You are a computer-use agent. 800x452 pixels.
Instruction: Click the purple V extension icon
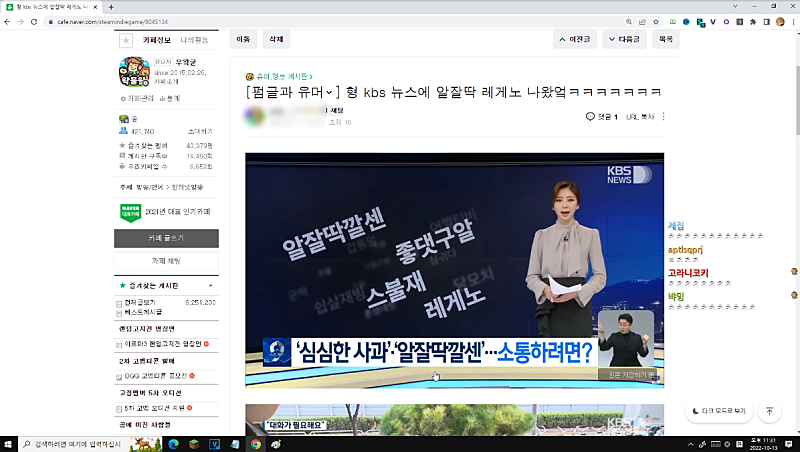pyautogui.click(x=713, y=22)
